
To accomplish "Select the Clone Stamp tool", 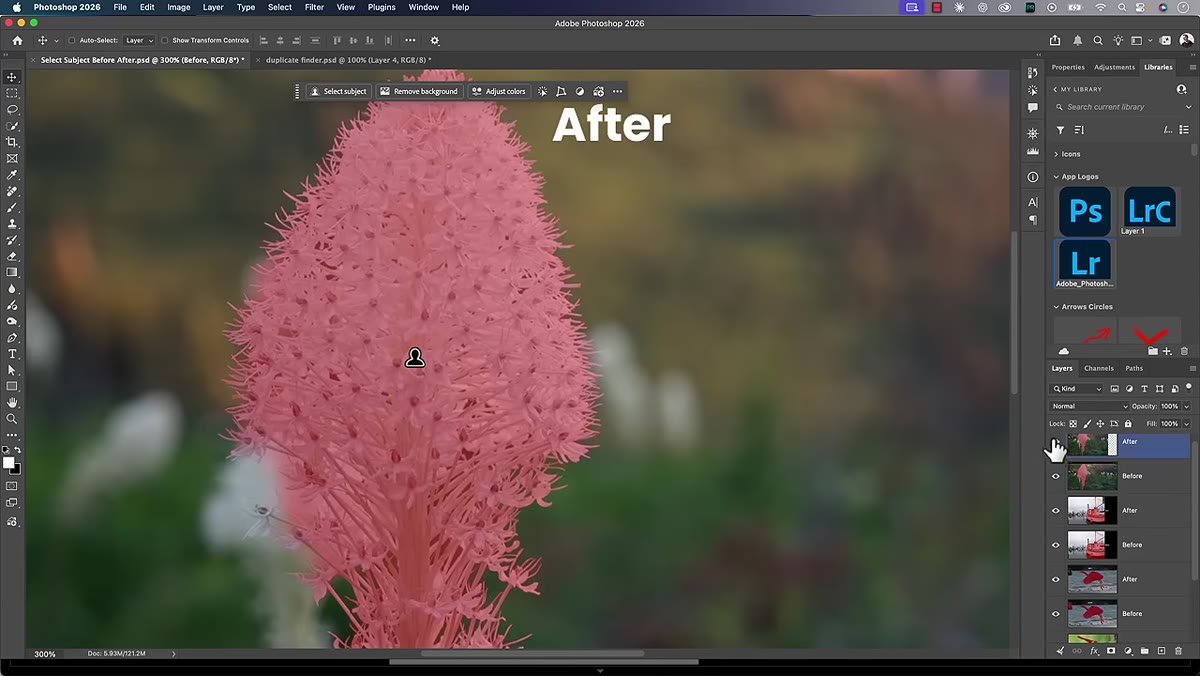I will click(12, 224).
